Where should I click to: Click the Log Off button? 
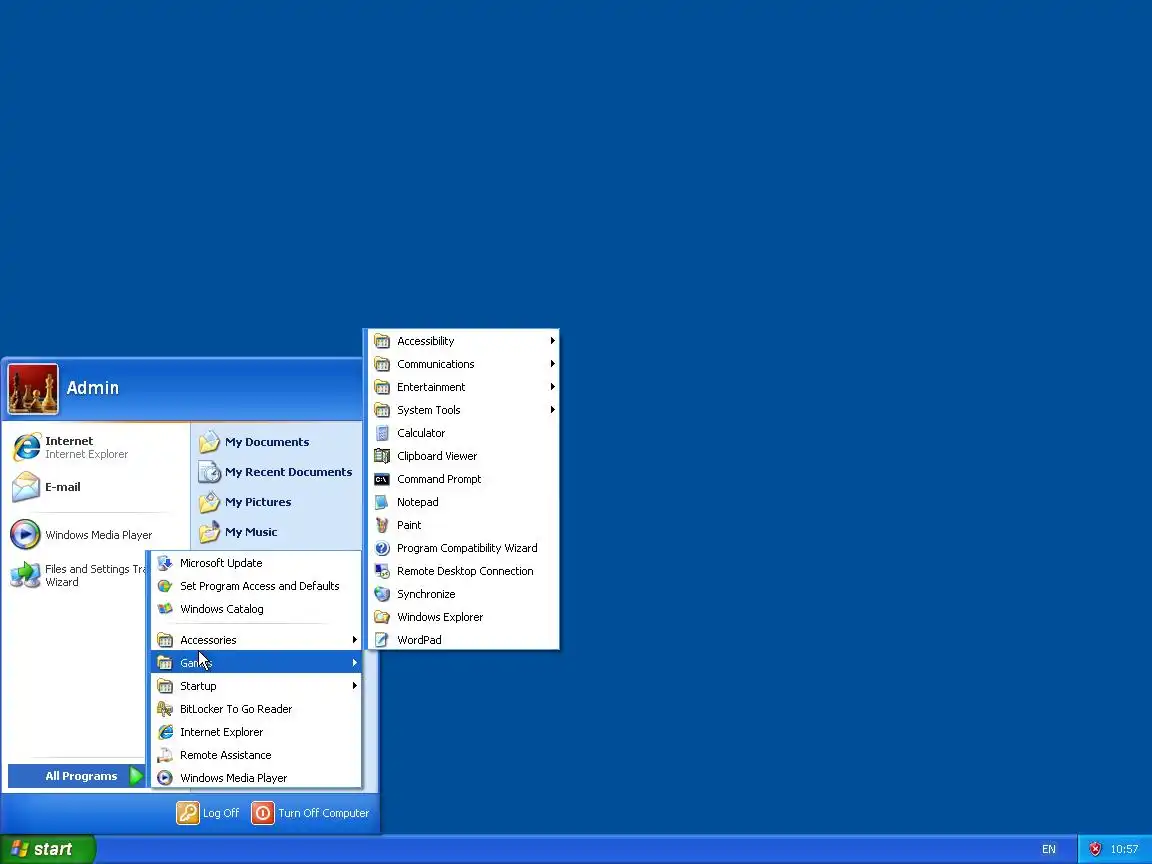pyautogui.click(x=209, y=813)
